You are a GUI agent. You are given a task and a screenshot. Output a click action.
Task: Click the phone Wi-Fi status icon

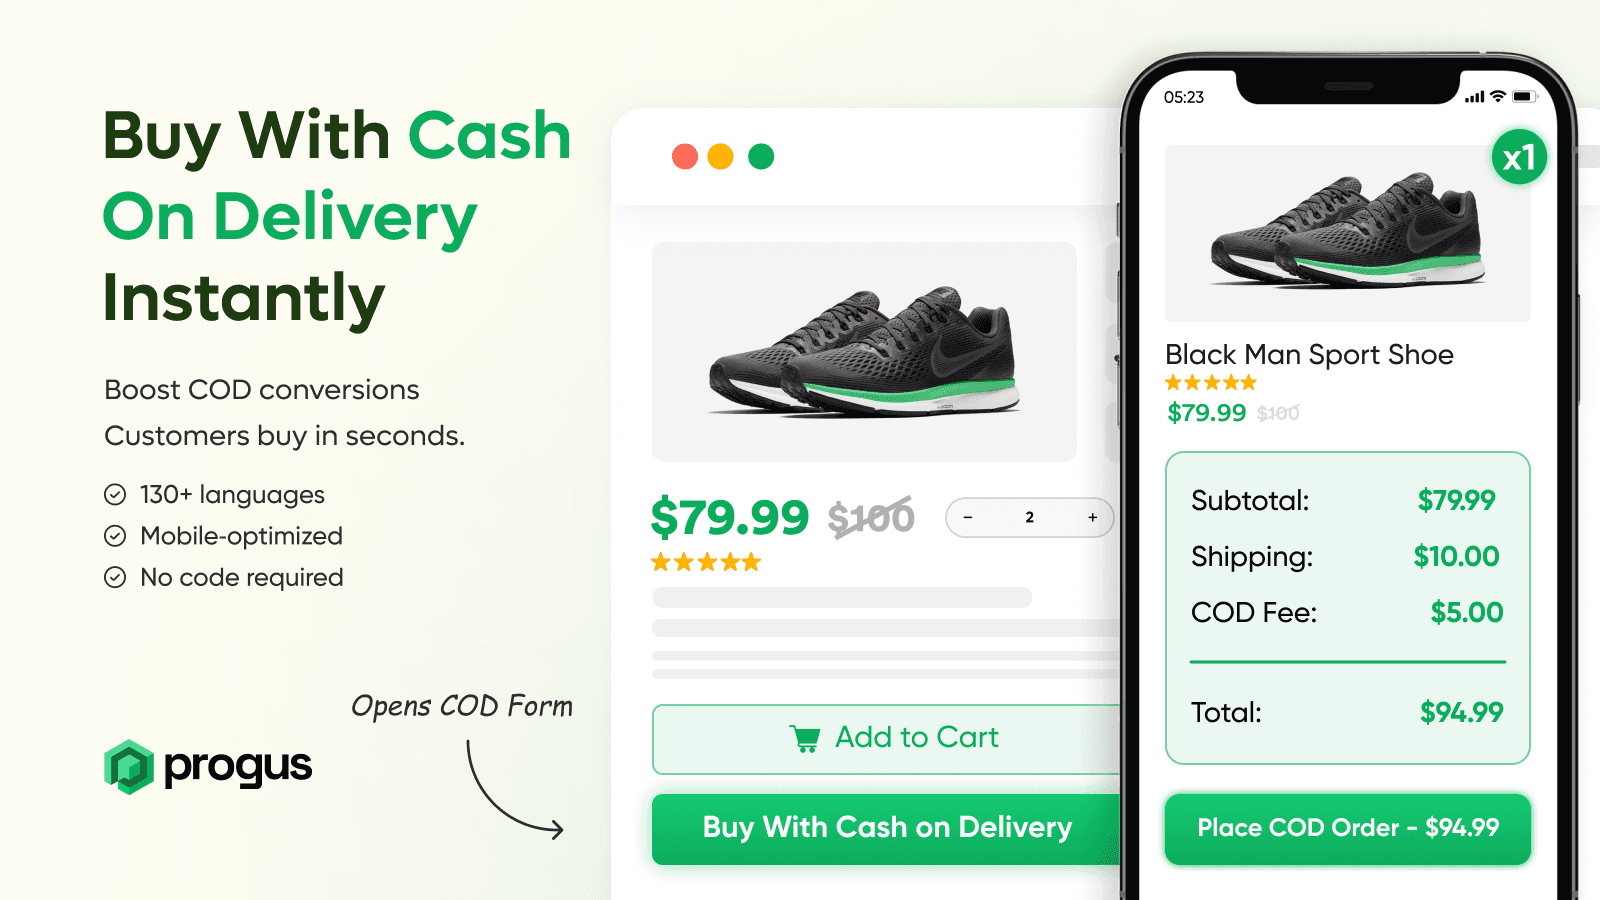tap(1498, 97)
